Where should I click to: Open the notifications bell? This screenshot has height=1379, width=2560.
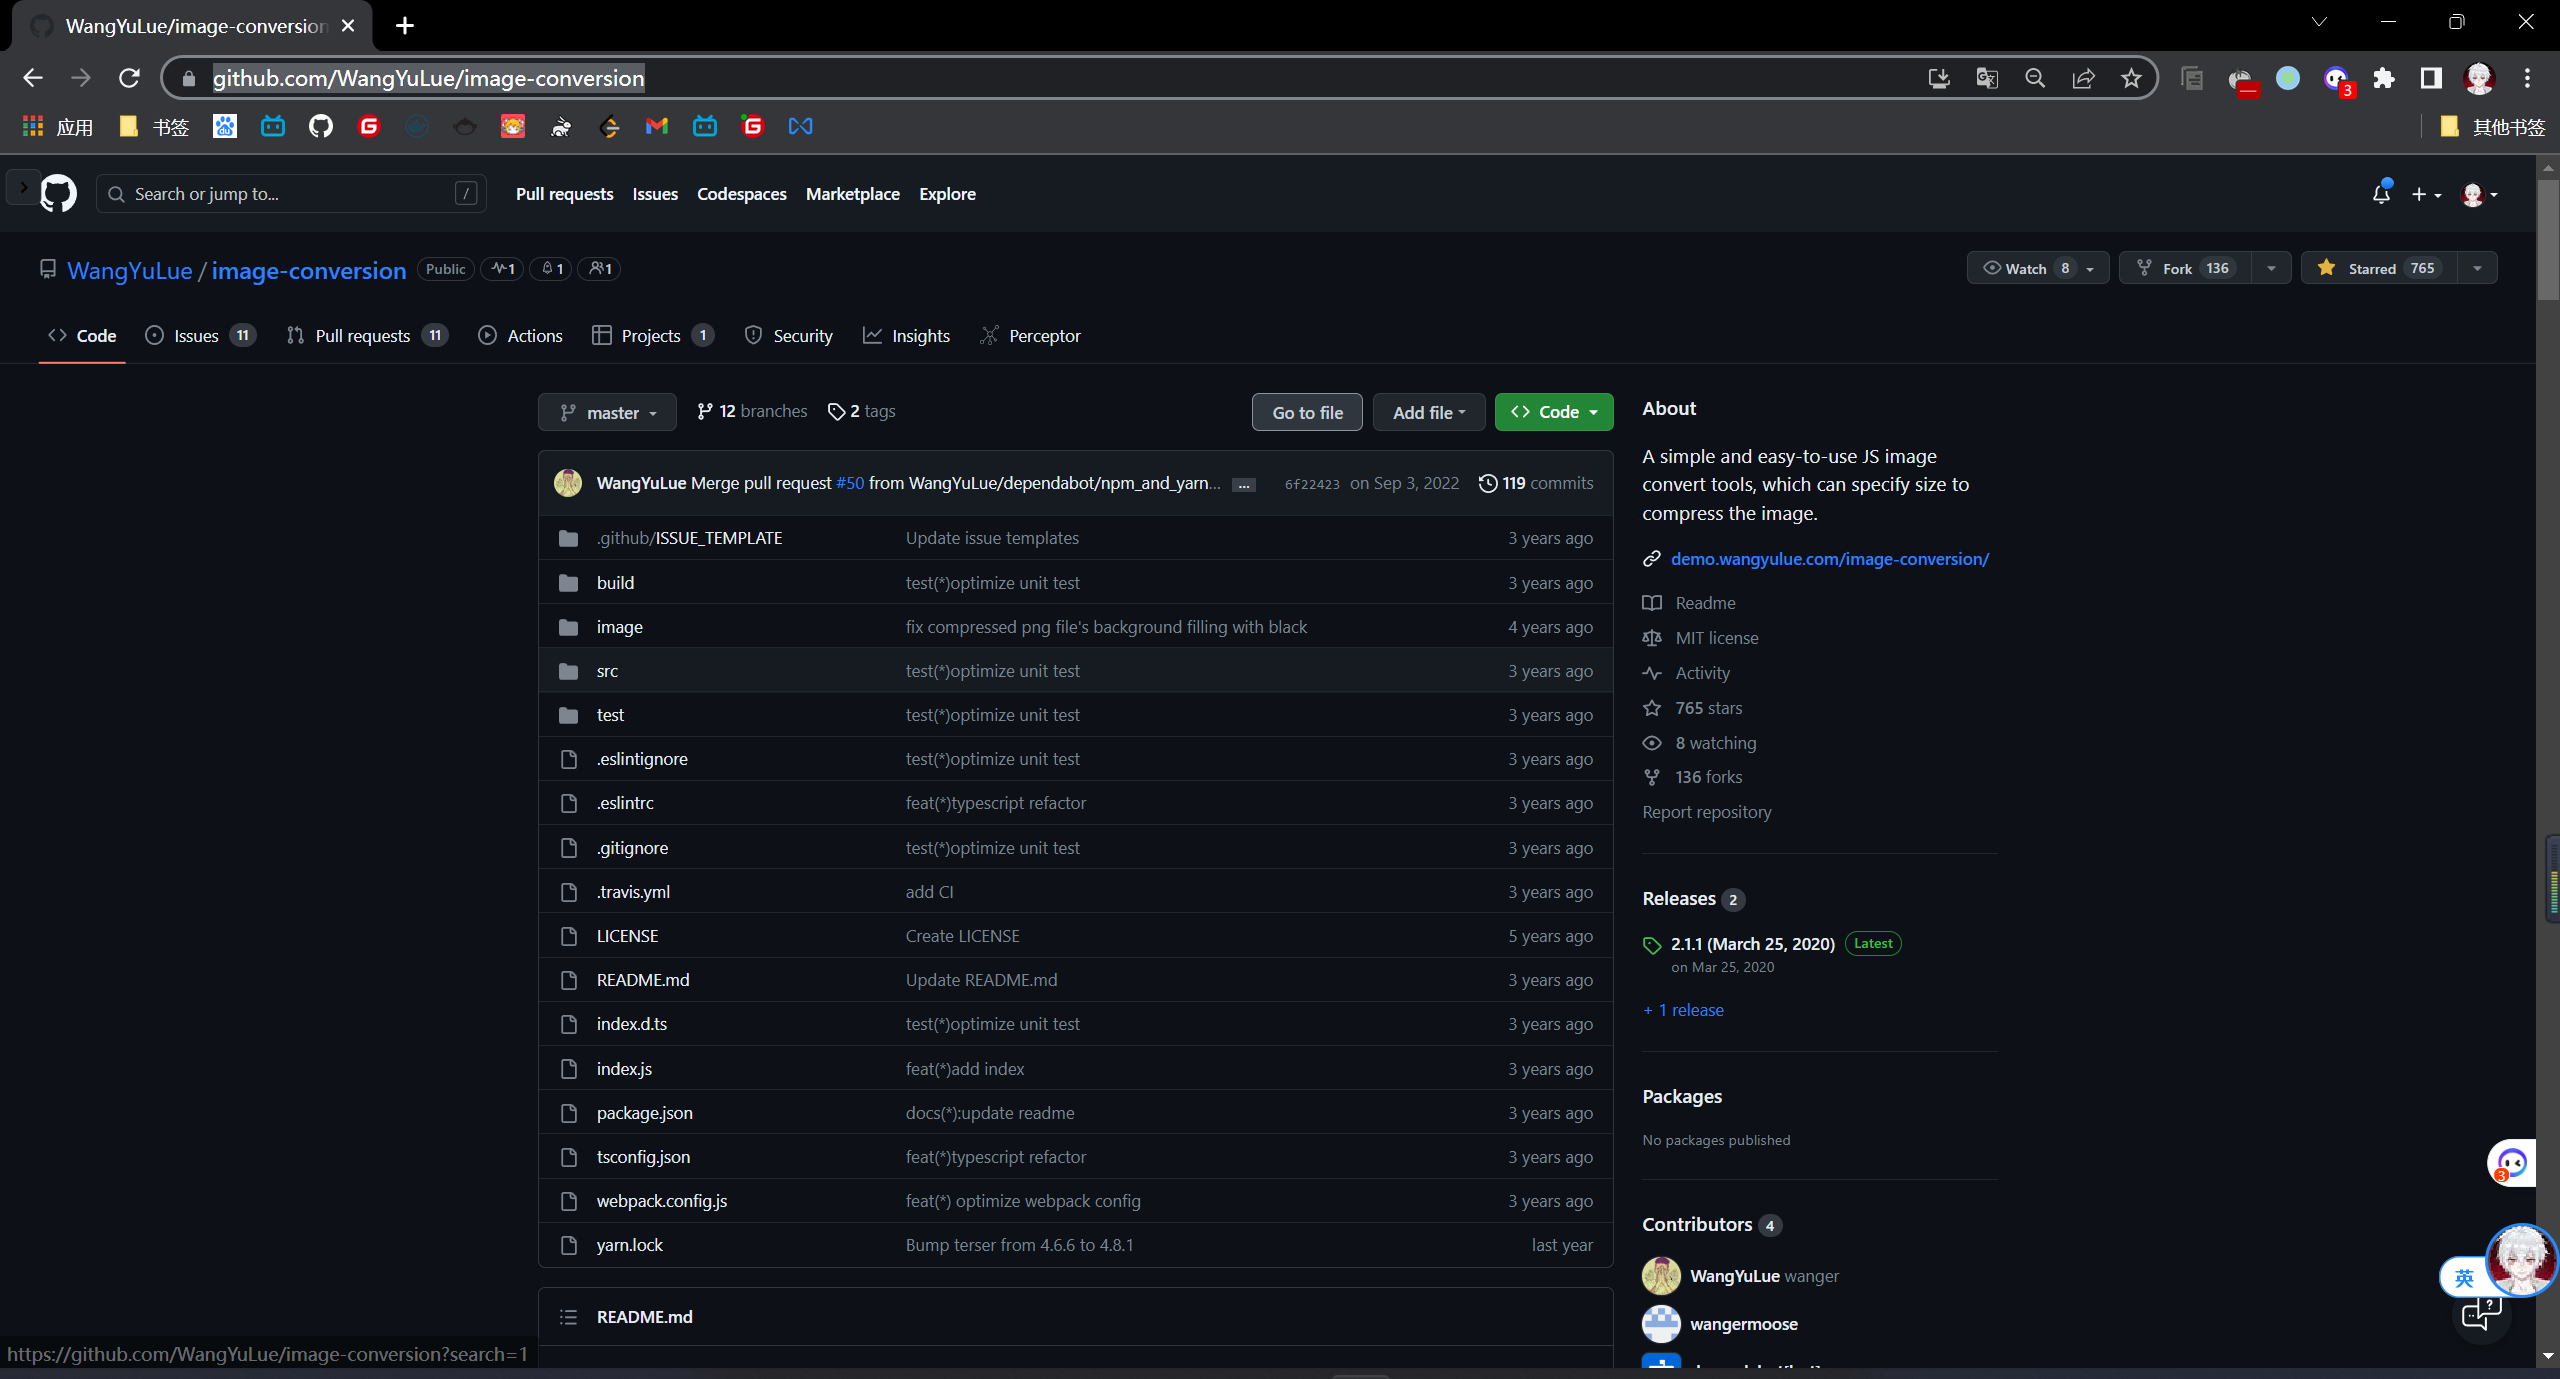pyautogui.click(x=2381, y=194)
